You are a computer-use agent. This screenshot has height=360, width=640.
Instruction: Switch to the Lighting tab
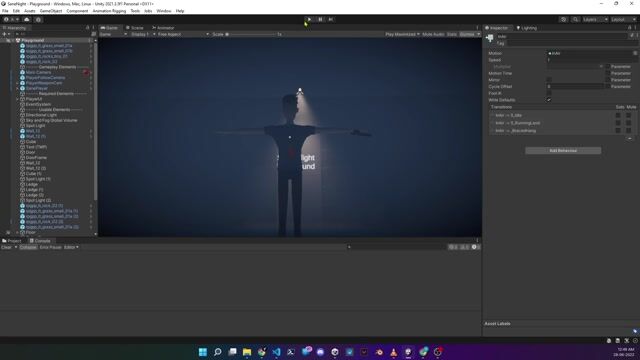[527, 28]
